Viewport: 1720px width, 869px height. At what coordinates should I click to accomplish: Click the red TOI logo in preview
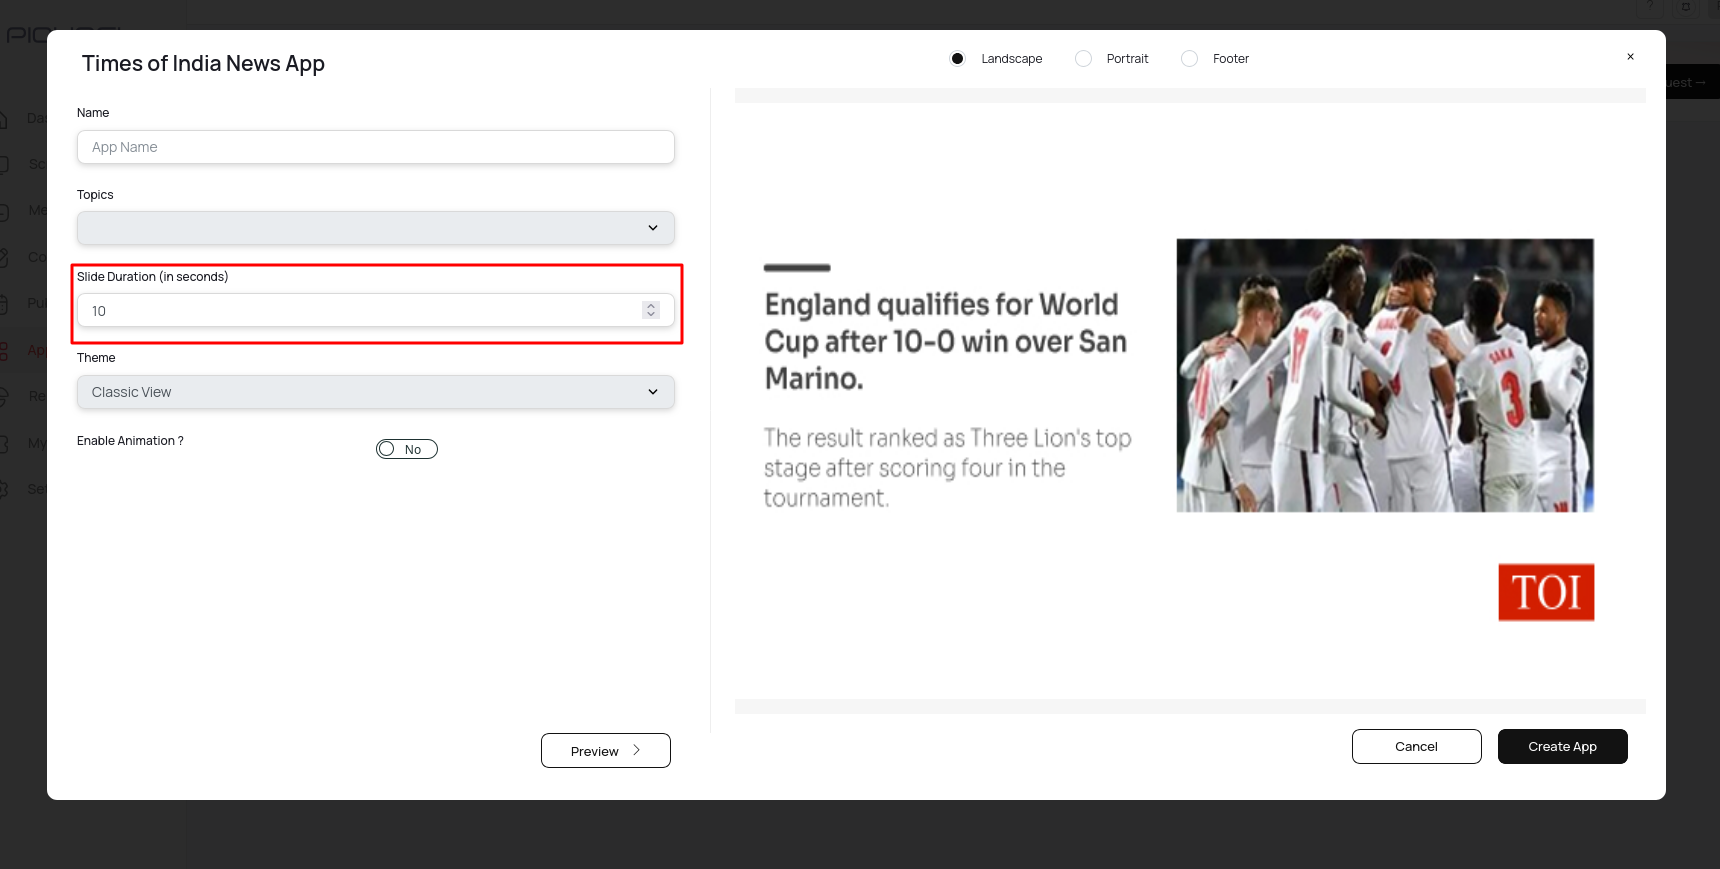(1545, 592)
